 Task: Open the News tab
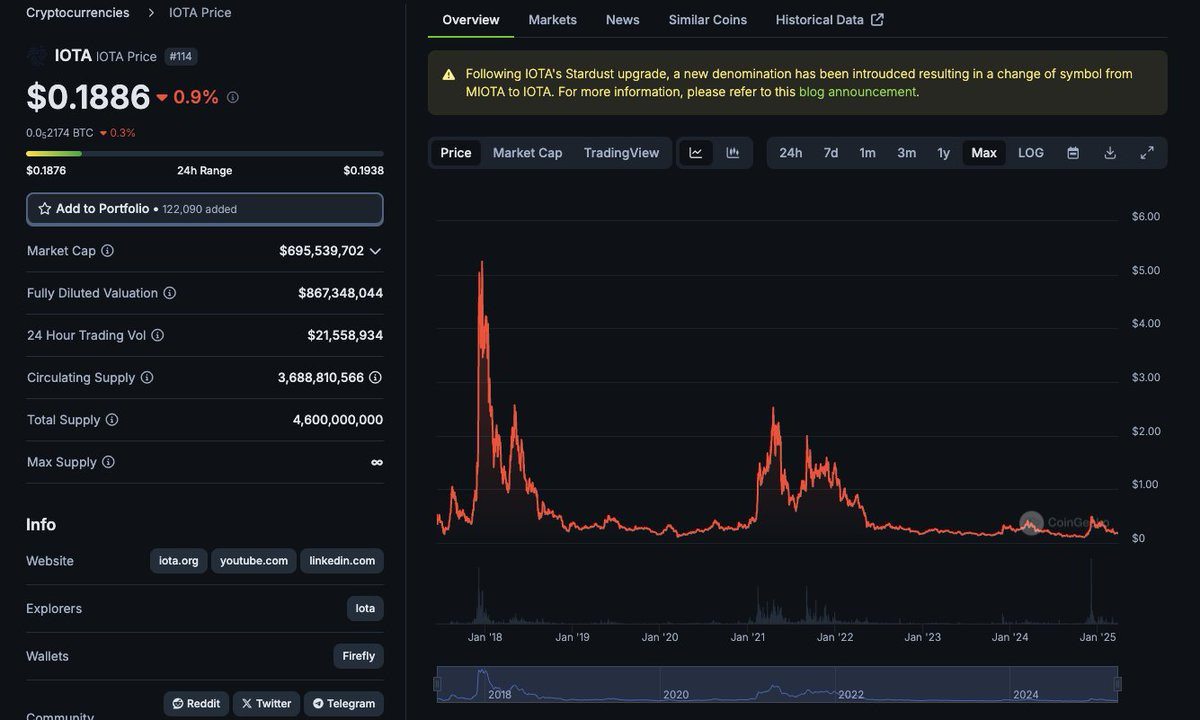click(623, 20)
